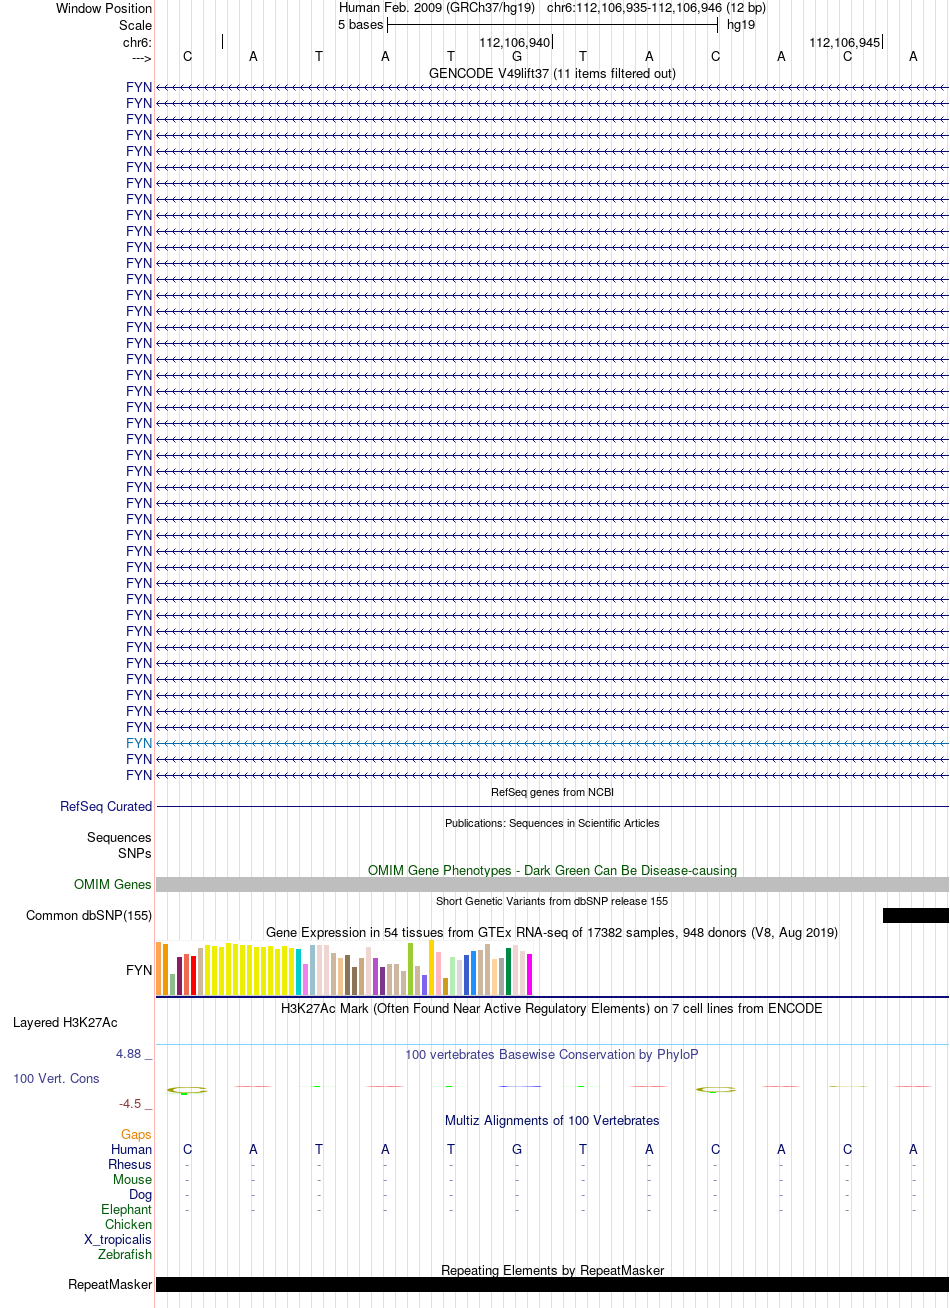Click the RepeatMasker track label

(x=110, y=1284)
